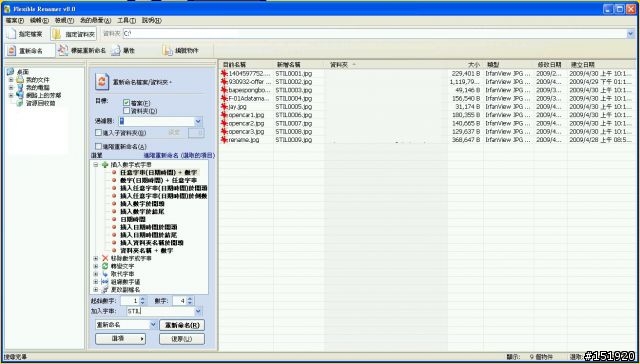Click the Flexible Renamer title bar icon

click(7, 9)
